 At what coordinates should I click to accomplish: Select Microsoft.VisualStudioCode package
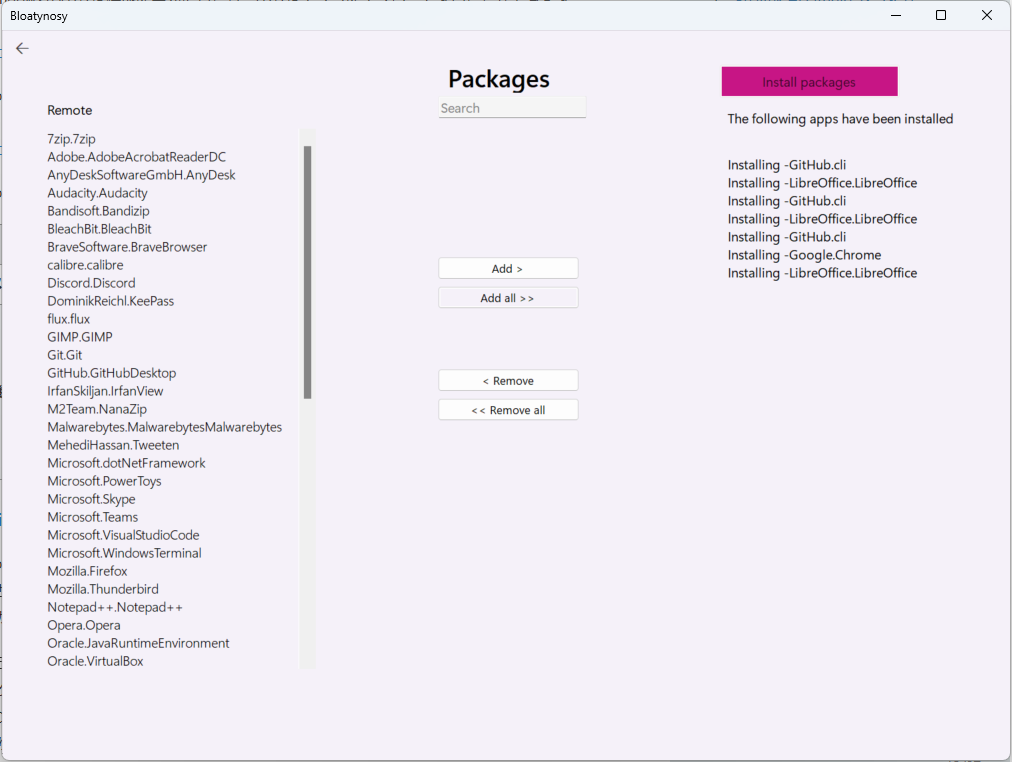point(123,534)
